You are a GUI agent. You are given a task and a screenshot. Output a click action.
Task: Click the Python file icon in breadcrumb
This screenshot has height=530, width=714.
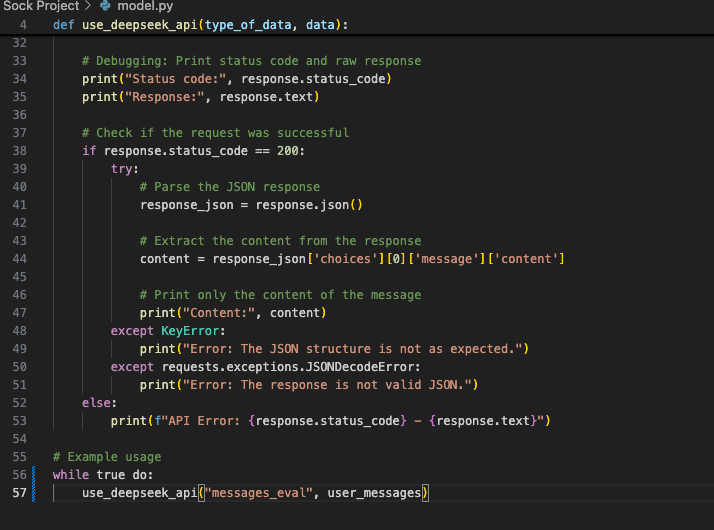pyautogui.click(x=106, y=7)
